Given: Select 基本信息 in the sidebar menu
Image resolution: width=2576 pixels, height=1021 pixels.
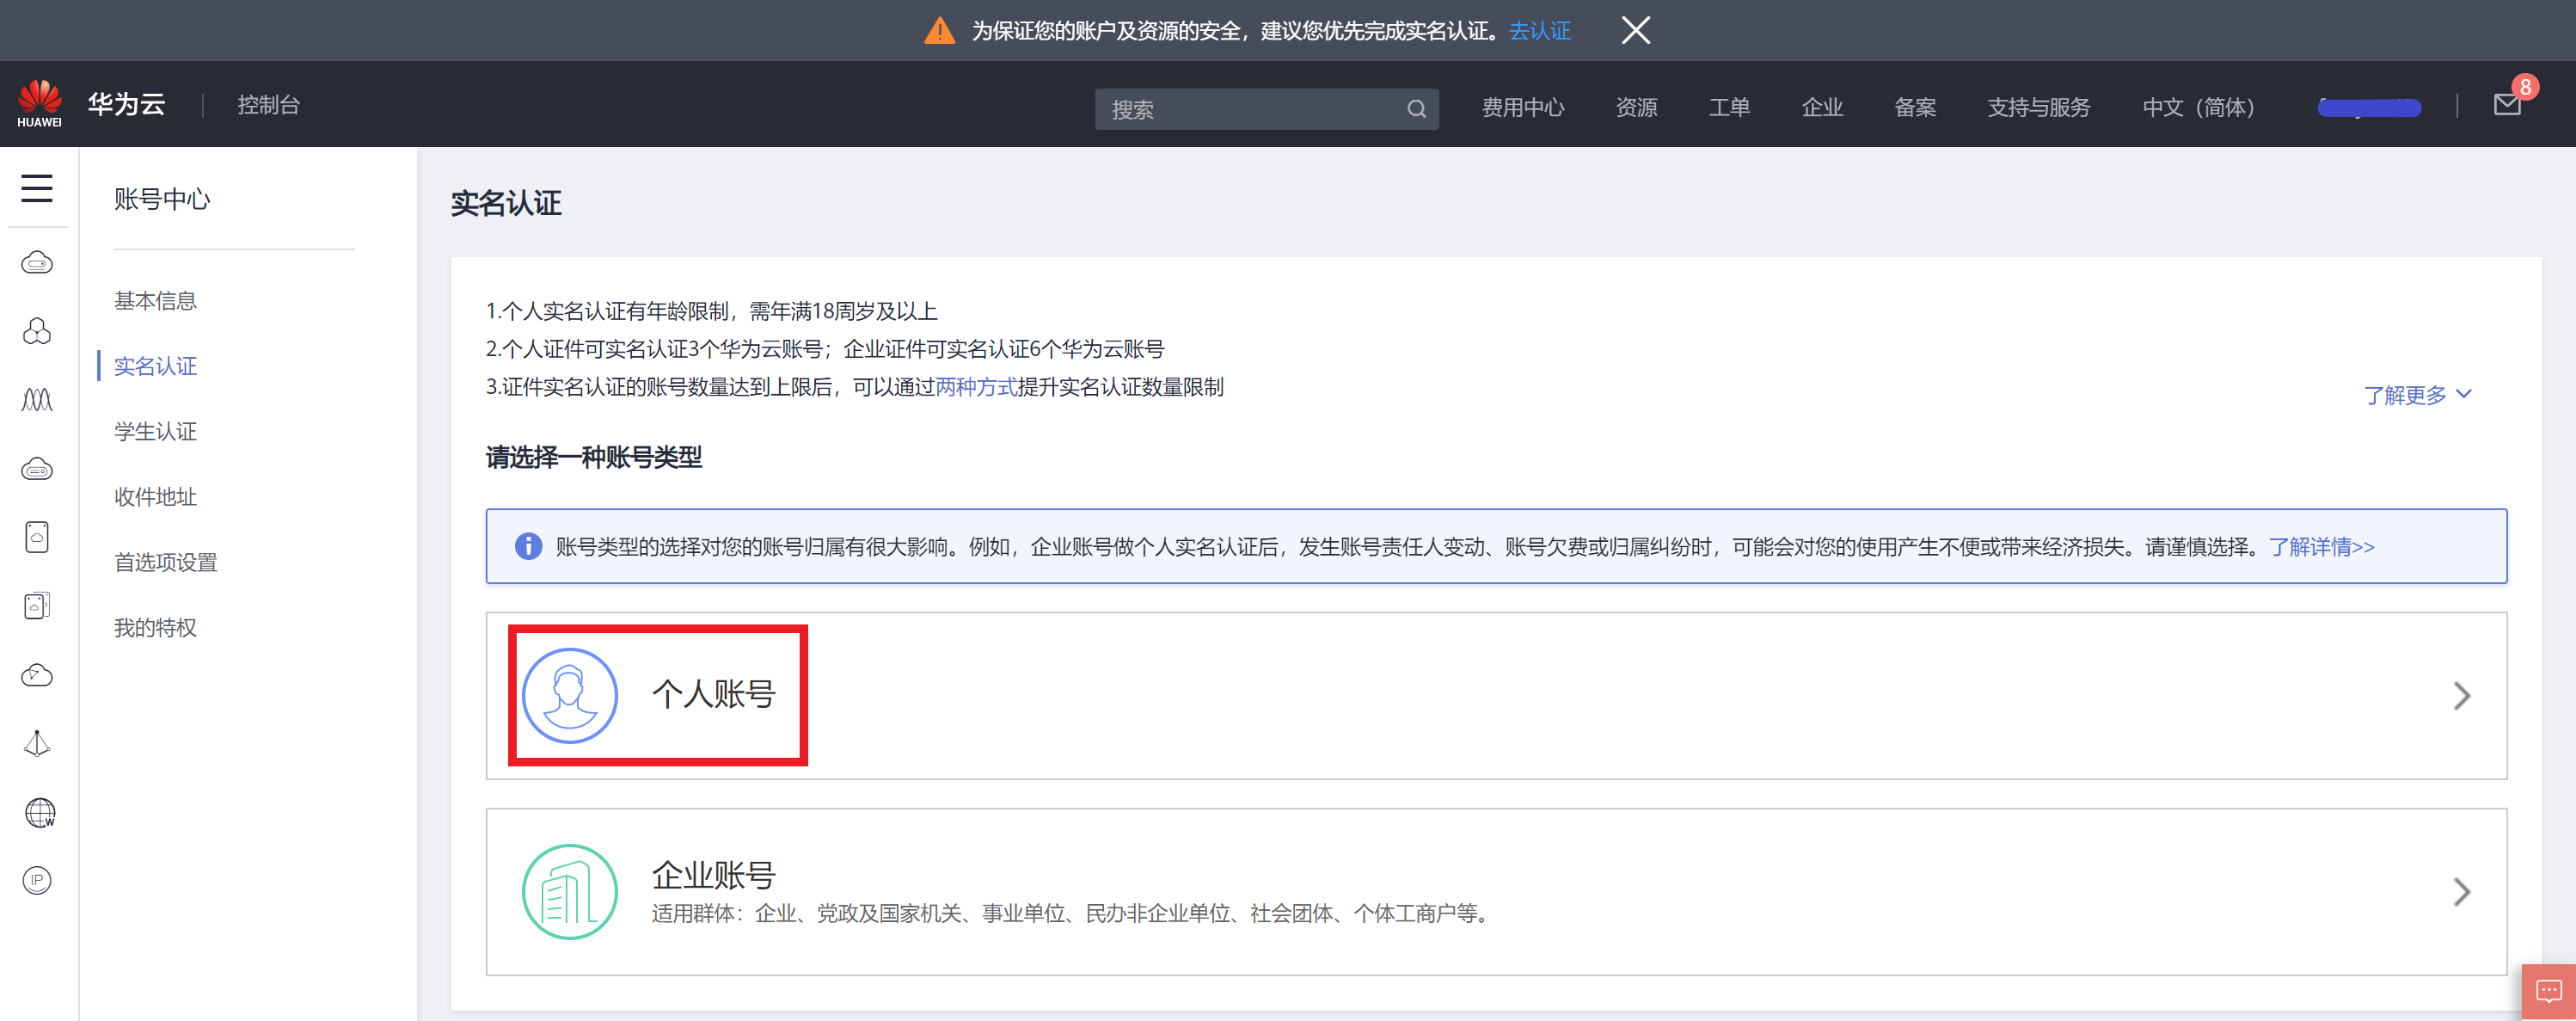Looking at the screenshot, I should pyautogui.click(x=155, y=300).
